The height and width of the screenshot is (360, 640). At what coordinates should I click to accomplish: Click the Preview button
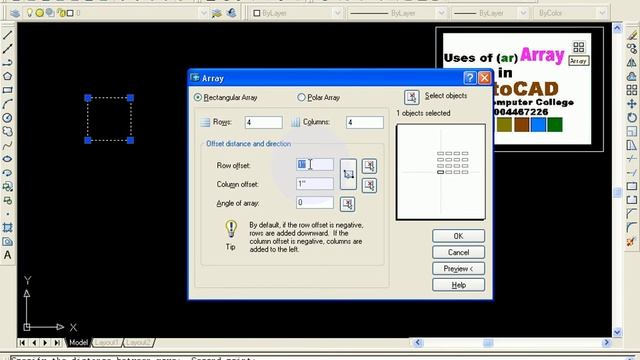[x=458, y=269]
